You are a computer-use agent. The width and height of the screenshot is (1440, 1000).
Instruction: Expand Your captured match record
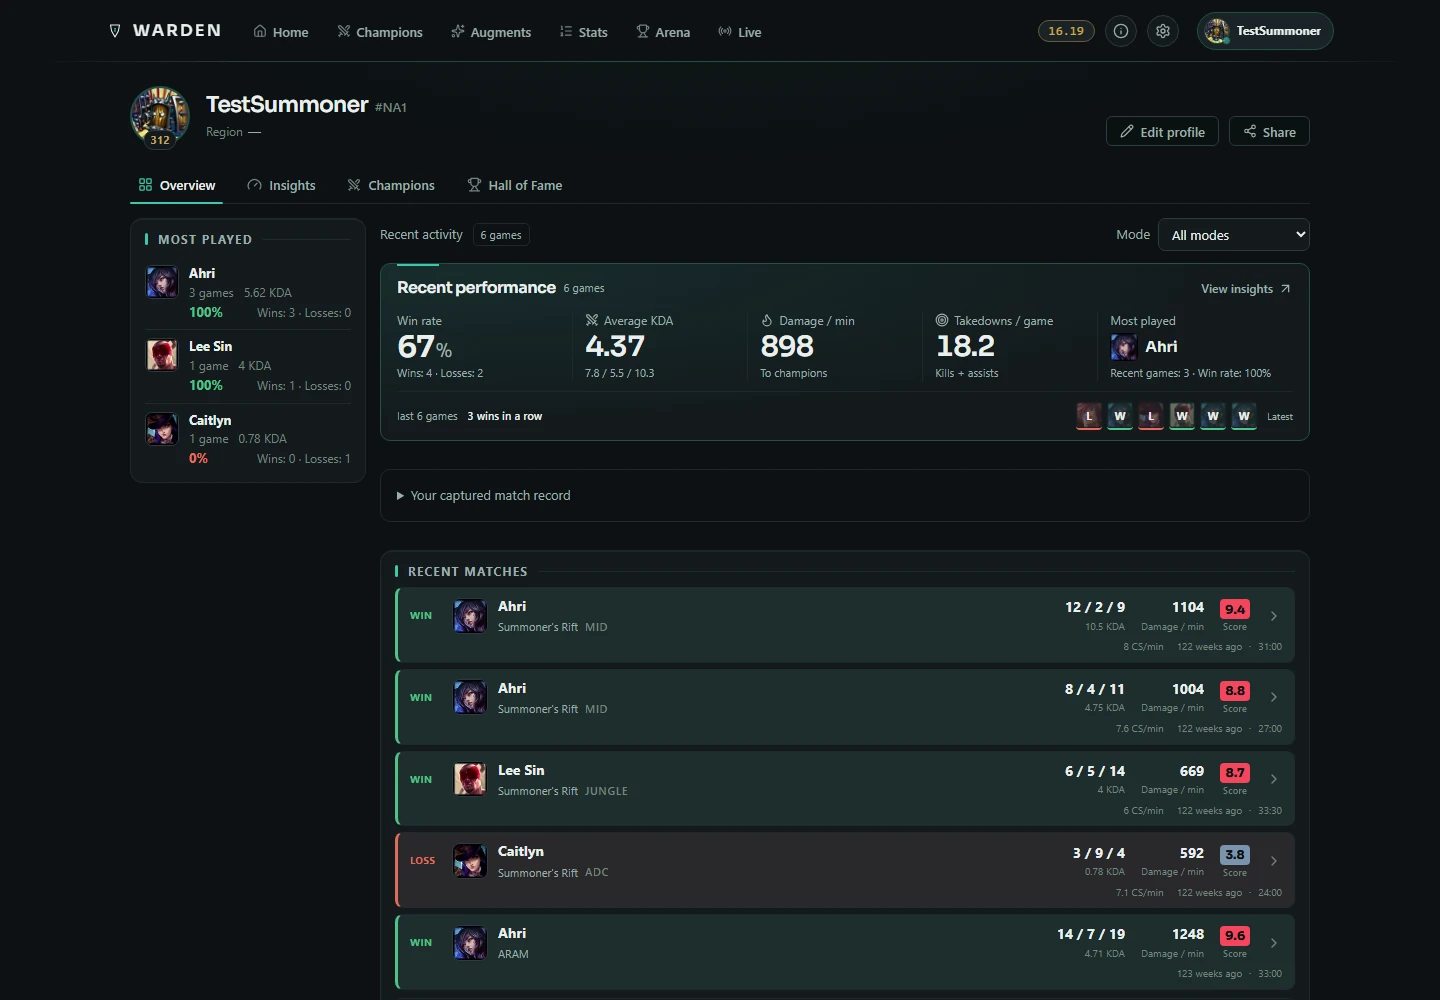(845, 495)
